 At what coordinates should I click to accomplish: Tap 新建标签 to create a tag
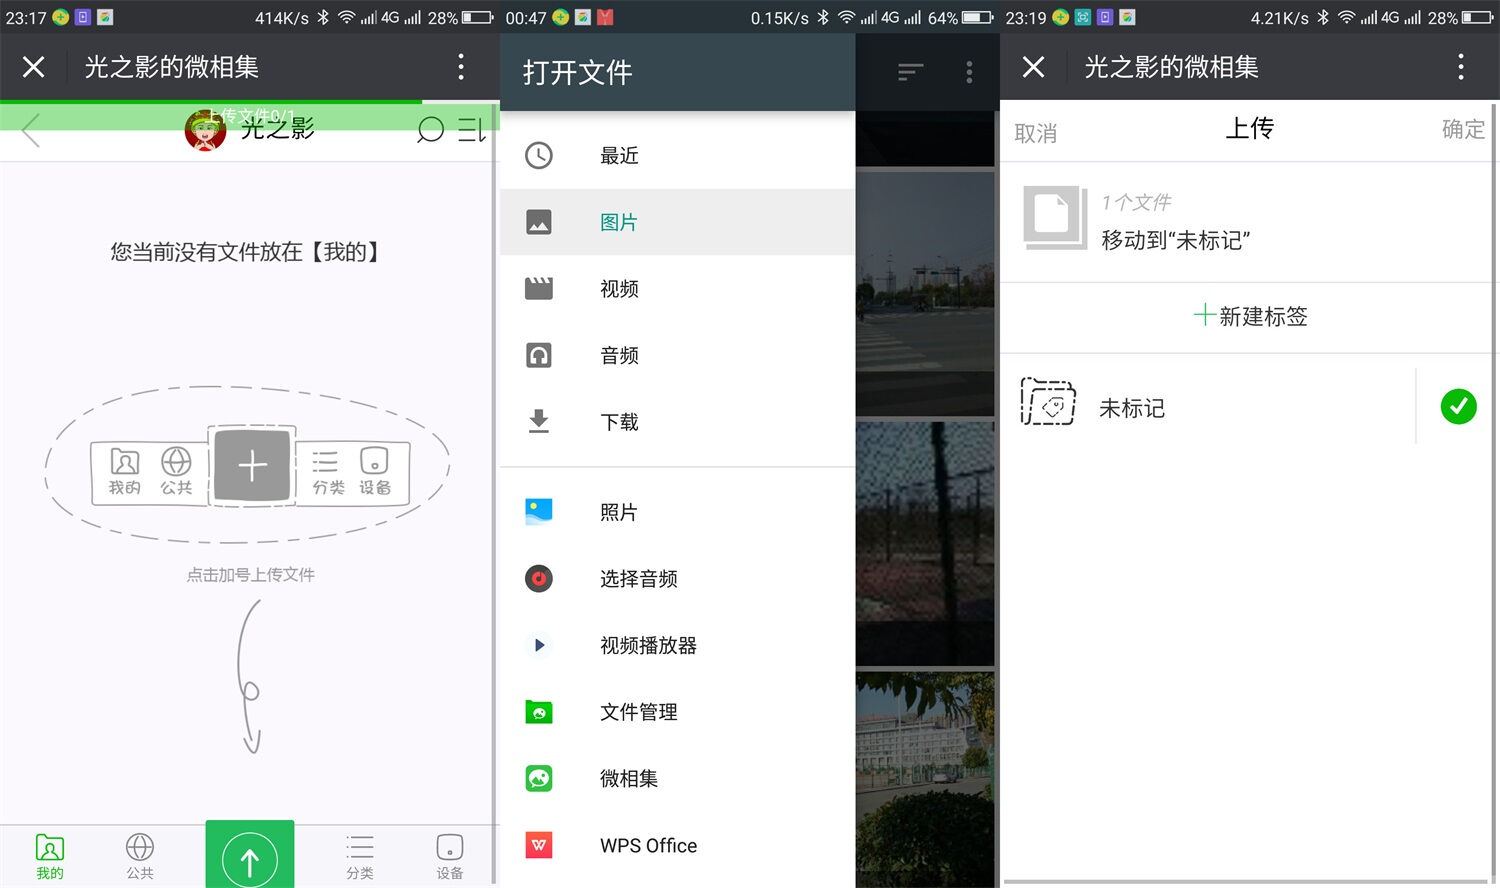pyautogui.click(x=1250, y=317)
